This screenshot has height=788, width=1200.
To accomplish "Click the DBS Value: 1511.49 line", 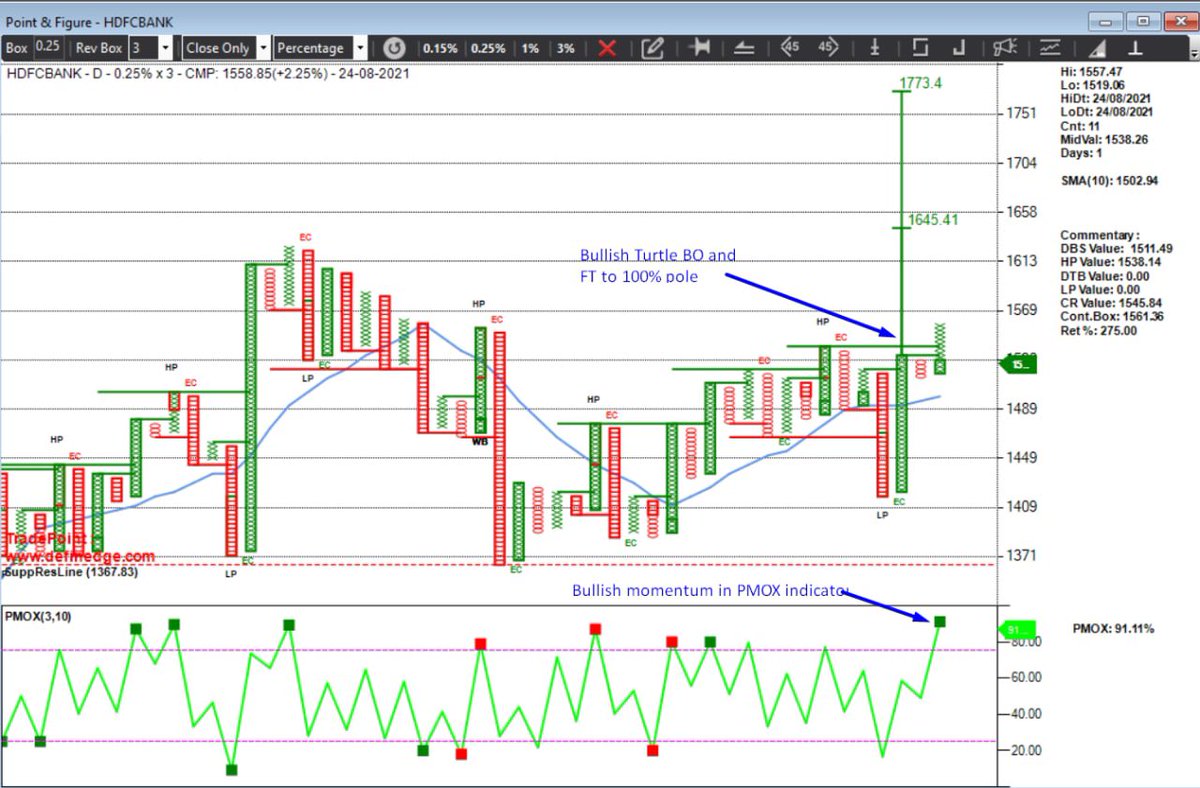I will click(1116, 248).
